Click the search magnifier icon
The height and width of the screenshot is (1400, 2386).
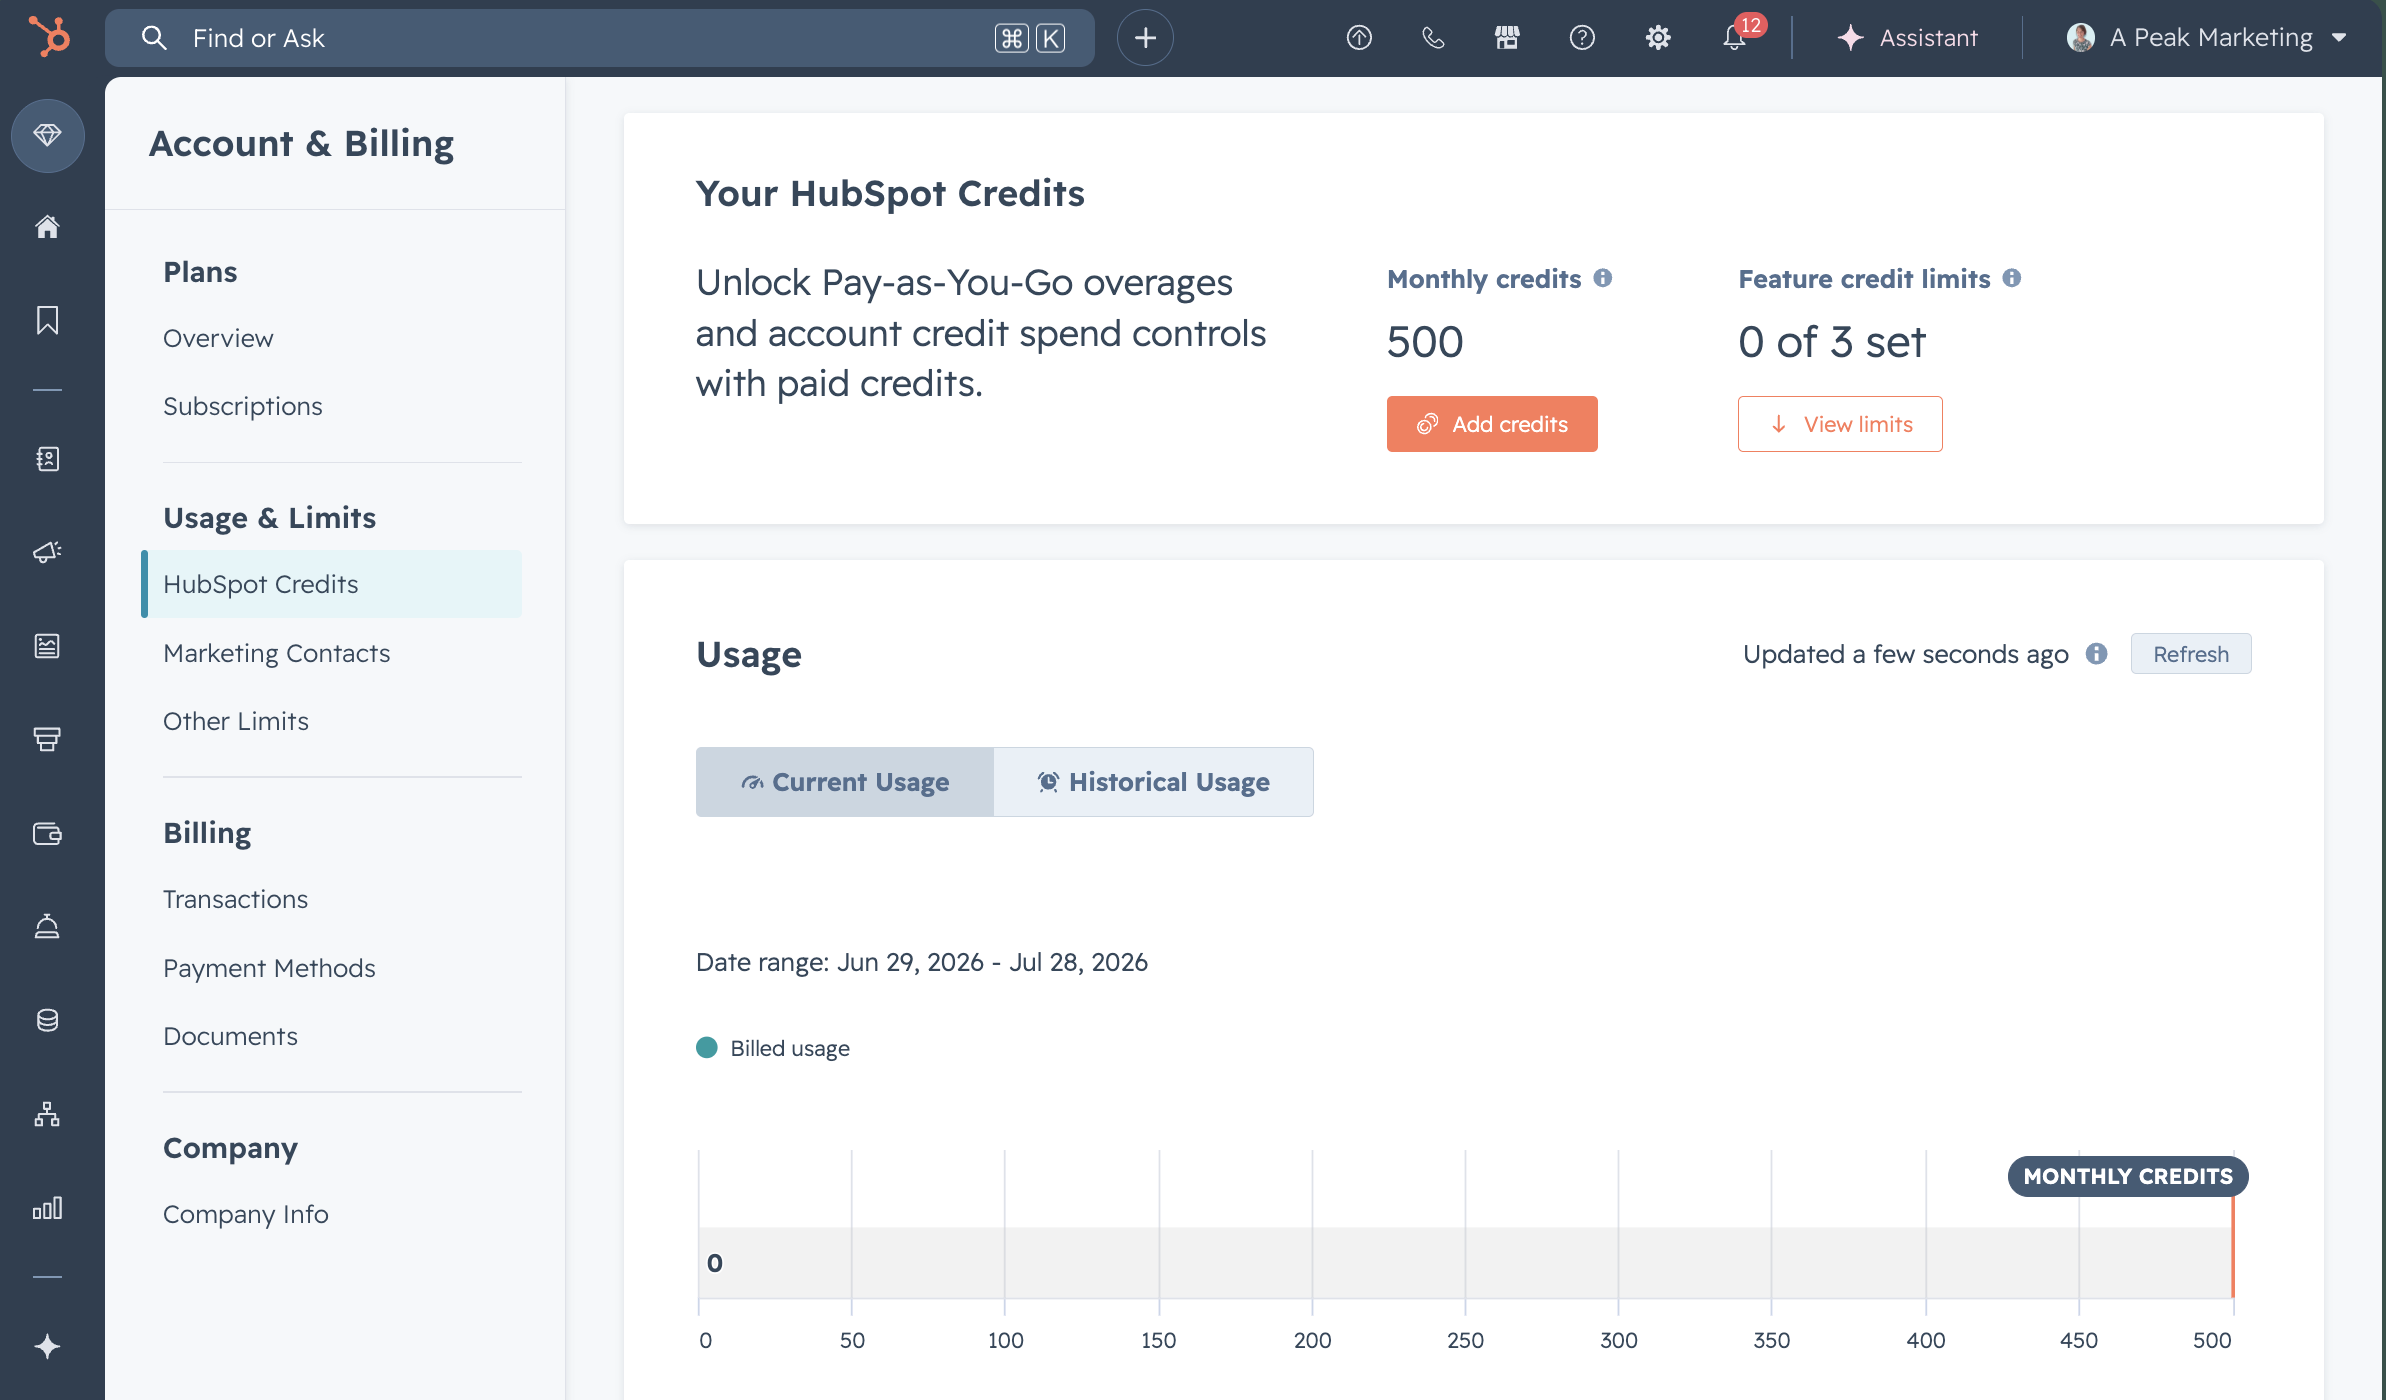coord(153,38)
